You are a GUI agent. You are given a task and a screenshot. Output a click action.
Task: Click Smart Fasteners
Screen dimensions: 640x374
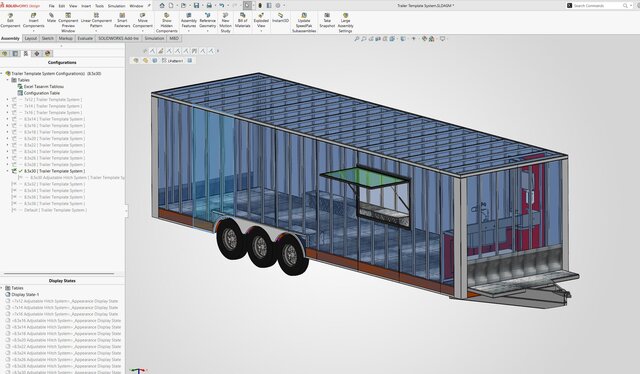122,20
